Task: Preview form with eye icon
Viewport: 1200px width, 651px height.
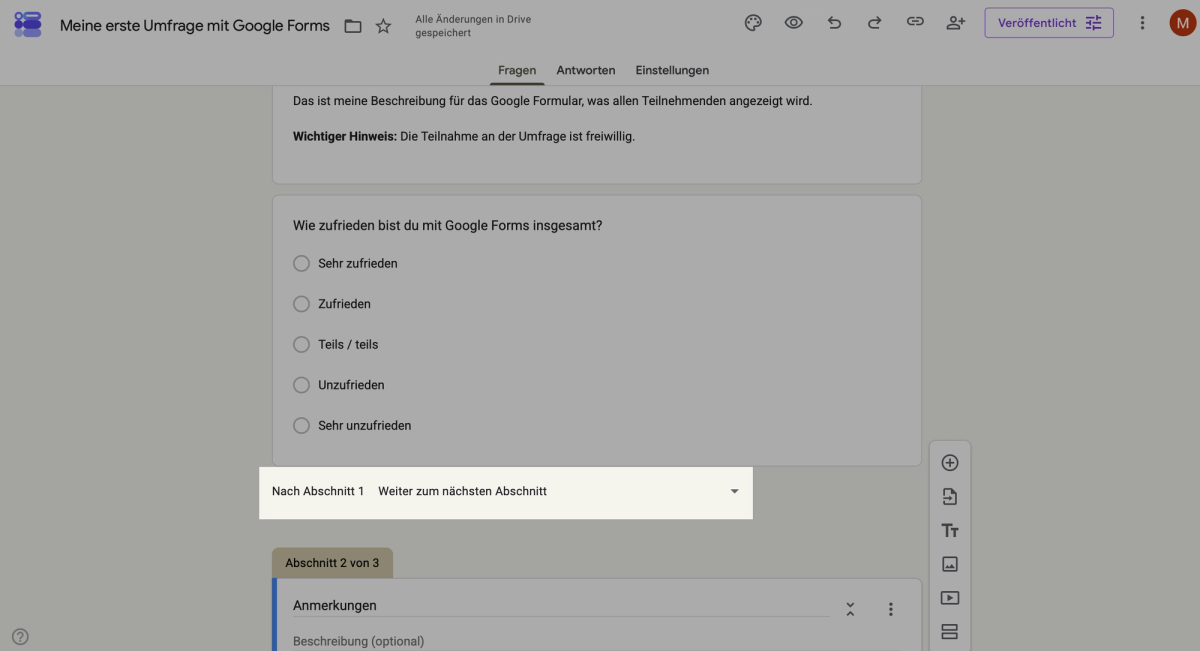Action: (794, 23)
